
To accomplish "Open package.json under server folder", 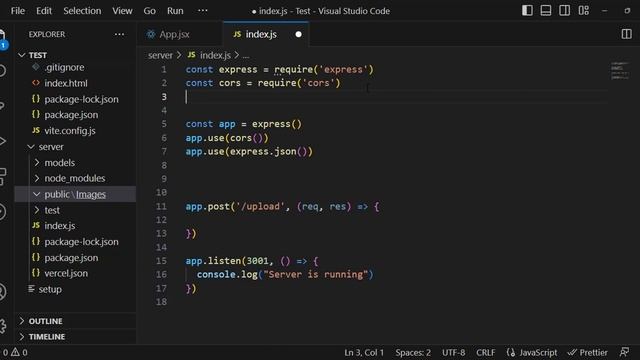I will (75, 258).
